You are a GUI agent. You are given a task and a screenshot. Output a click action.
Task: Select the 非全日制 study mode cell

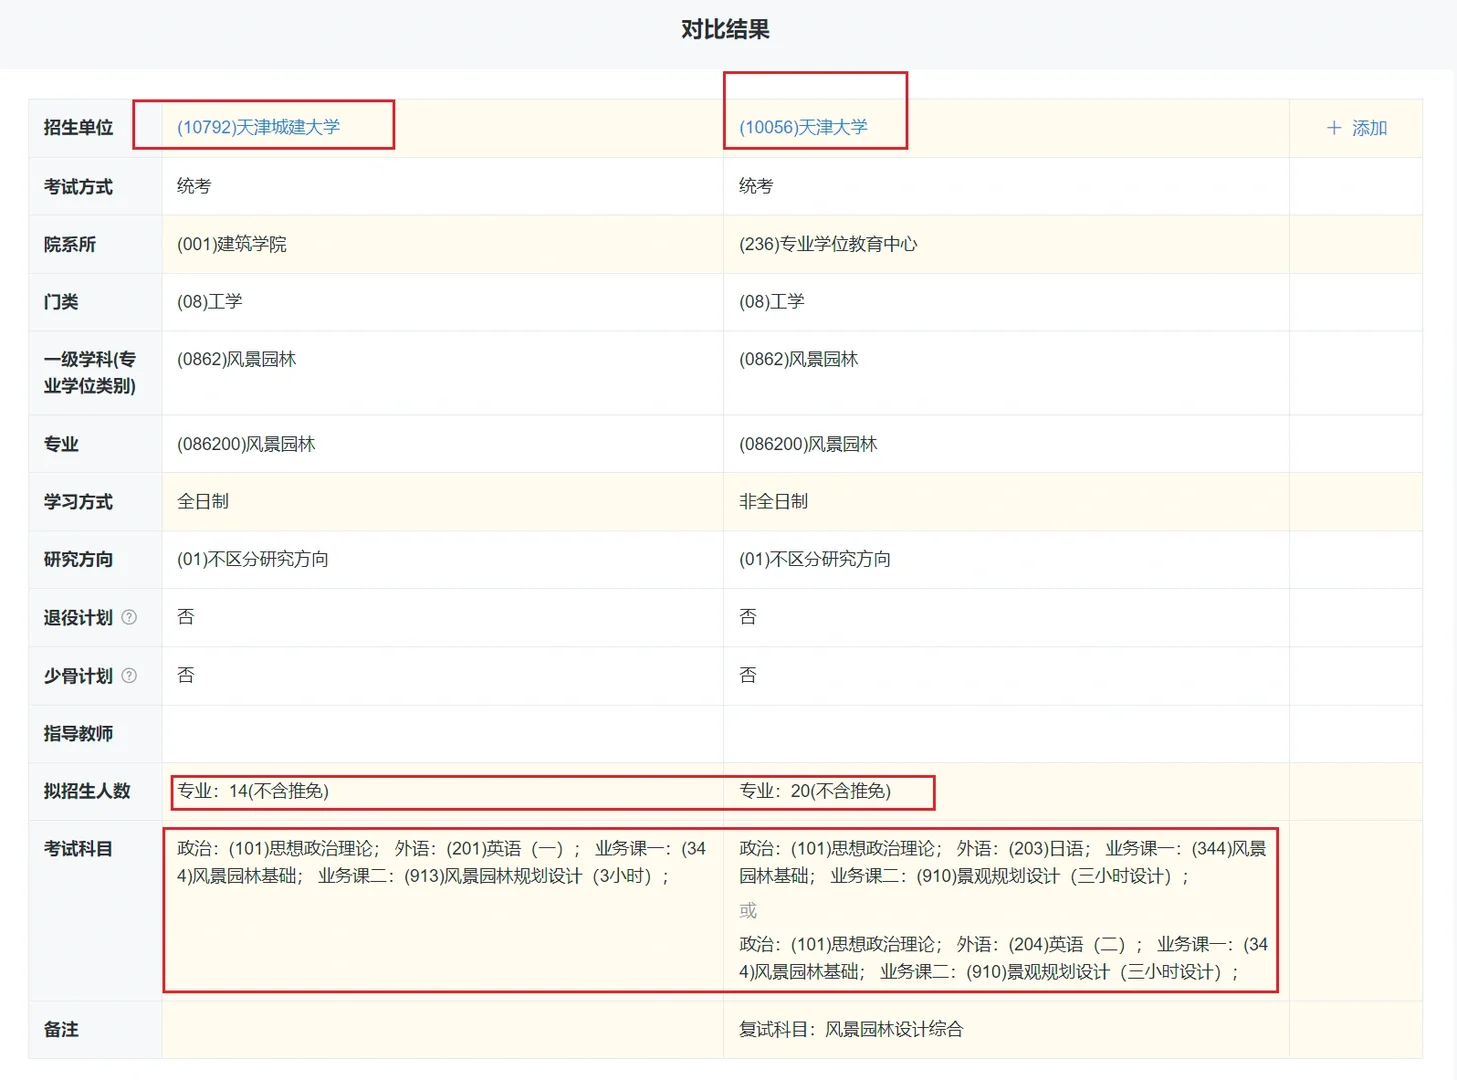pos(774,501)
